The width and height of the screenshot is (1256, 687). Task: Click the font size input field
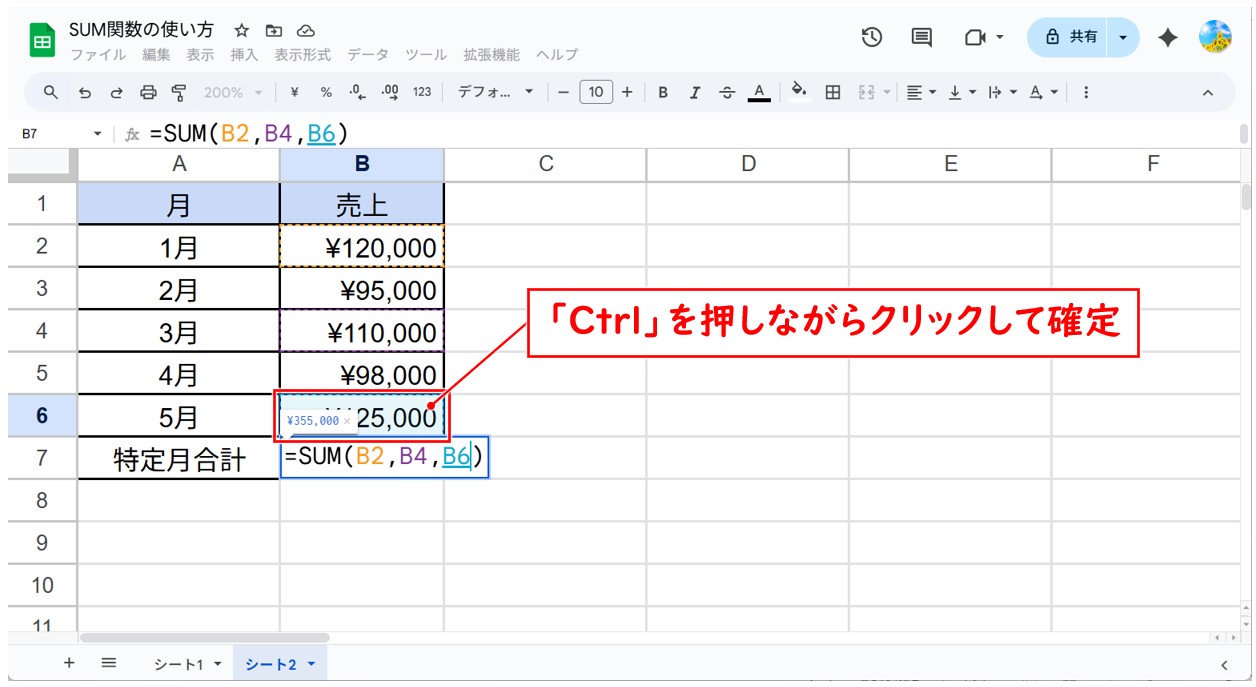(x=595, y=92)
